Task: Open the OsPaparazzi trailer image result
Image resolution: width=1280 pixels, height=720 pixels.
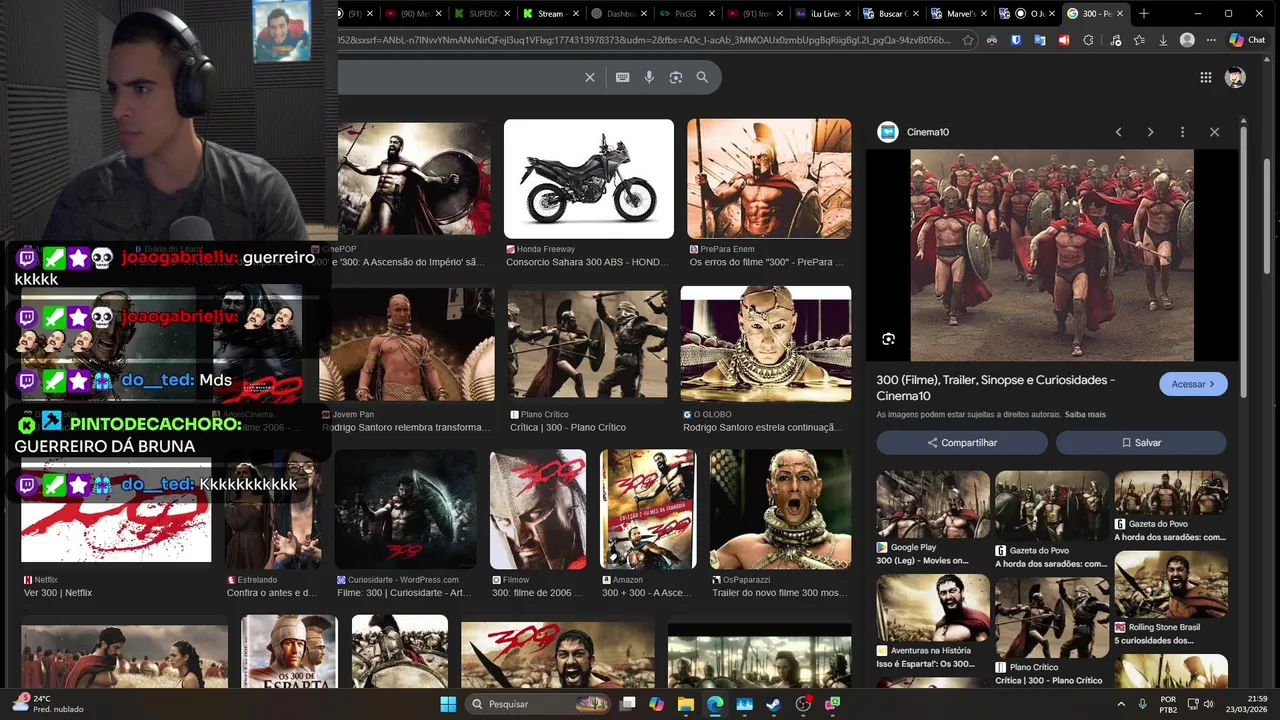Action: 779,509
